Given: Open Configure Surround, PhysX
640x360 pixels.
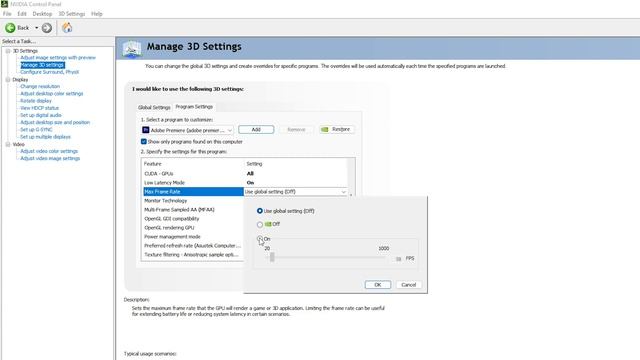Looking at the screenshot, I should tap(49, 72).
